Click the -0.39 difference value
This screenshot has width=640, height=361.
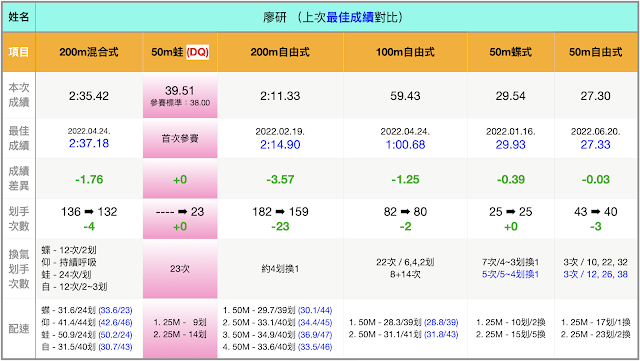click(511, 179)
